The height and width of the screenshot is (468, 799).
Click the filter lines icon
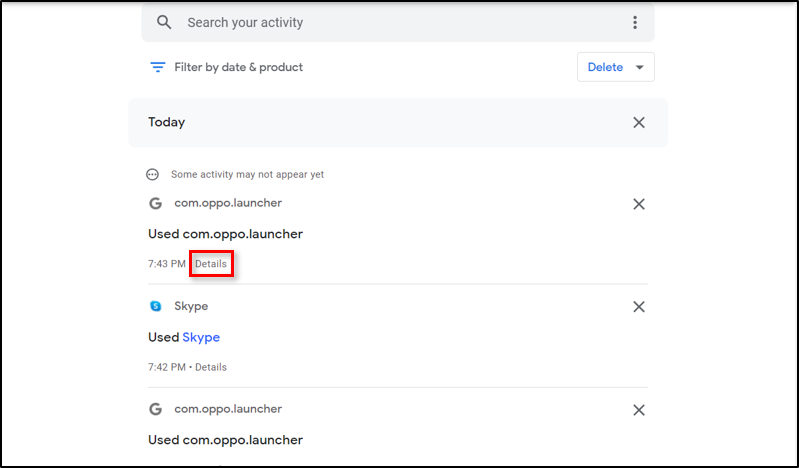[x=157, y=67]
